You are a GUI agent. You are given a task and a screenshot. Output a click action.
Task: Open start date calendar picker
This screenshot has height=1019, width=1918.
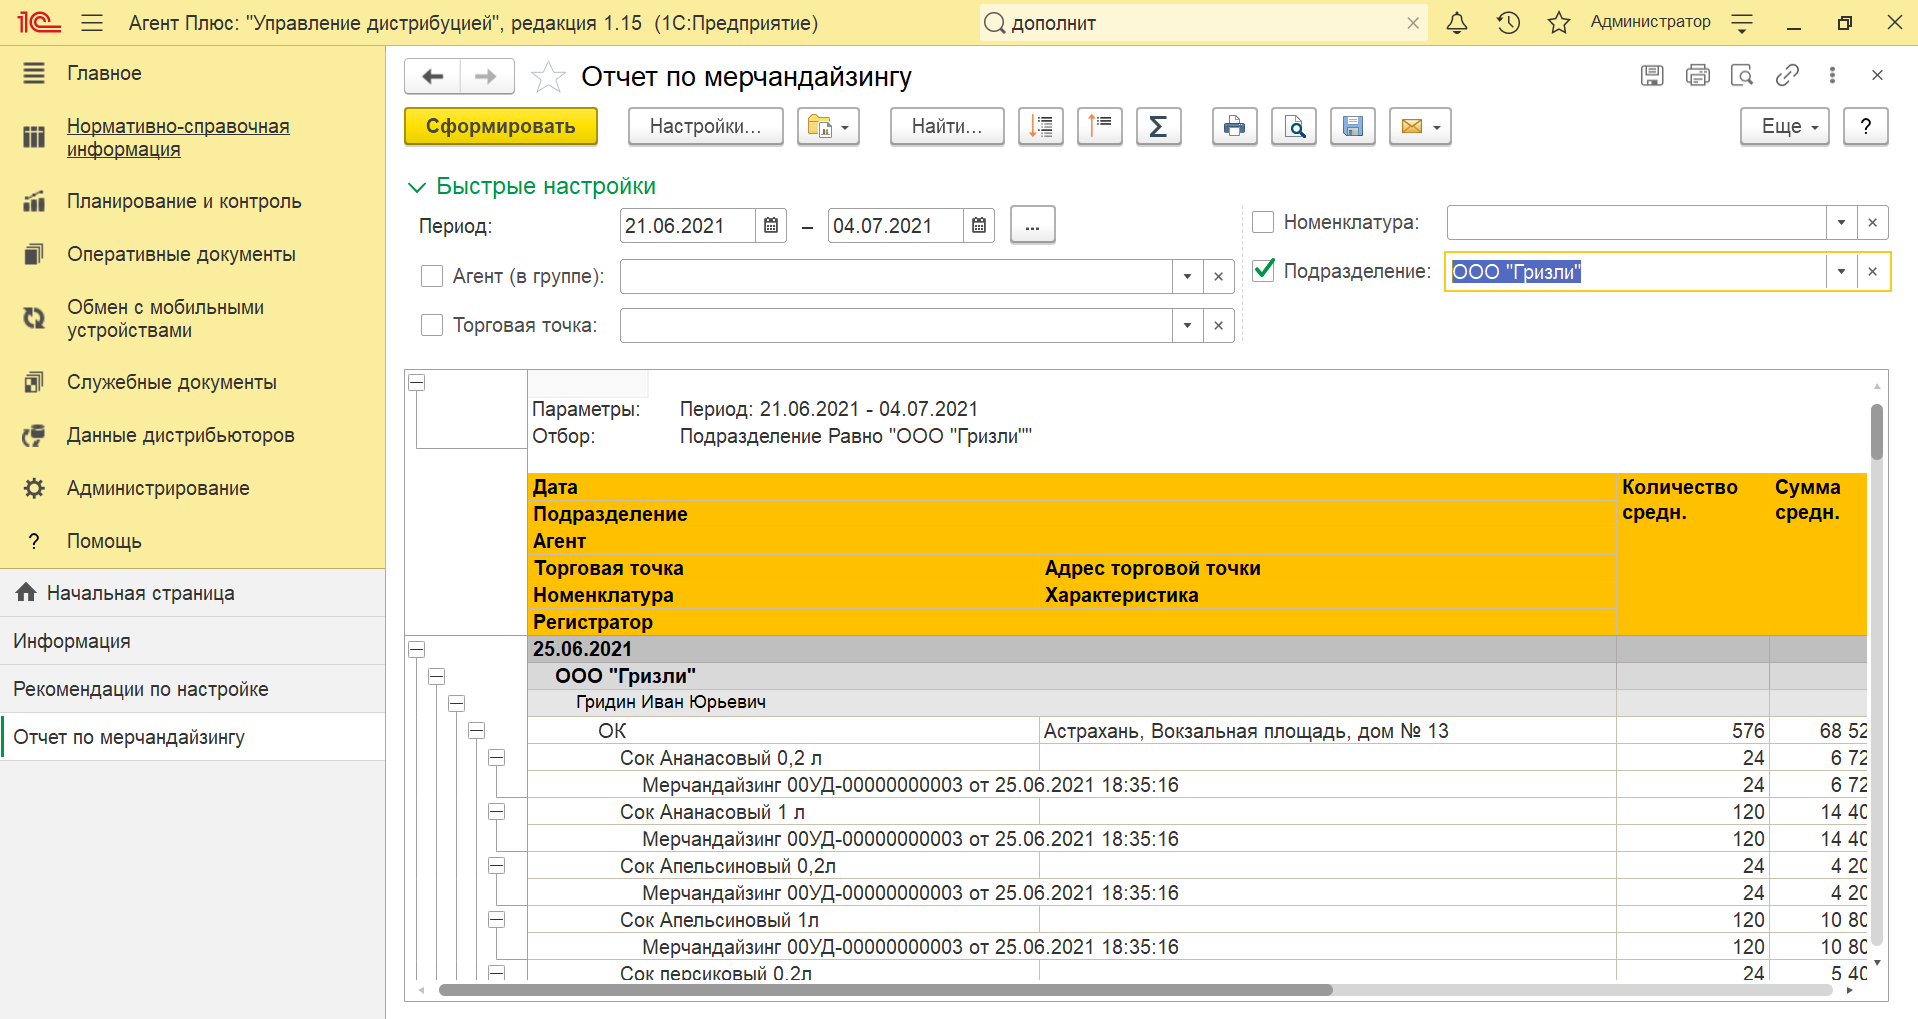click(x=770, y=226)
